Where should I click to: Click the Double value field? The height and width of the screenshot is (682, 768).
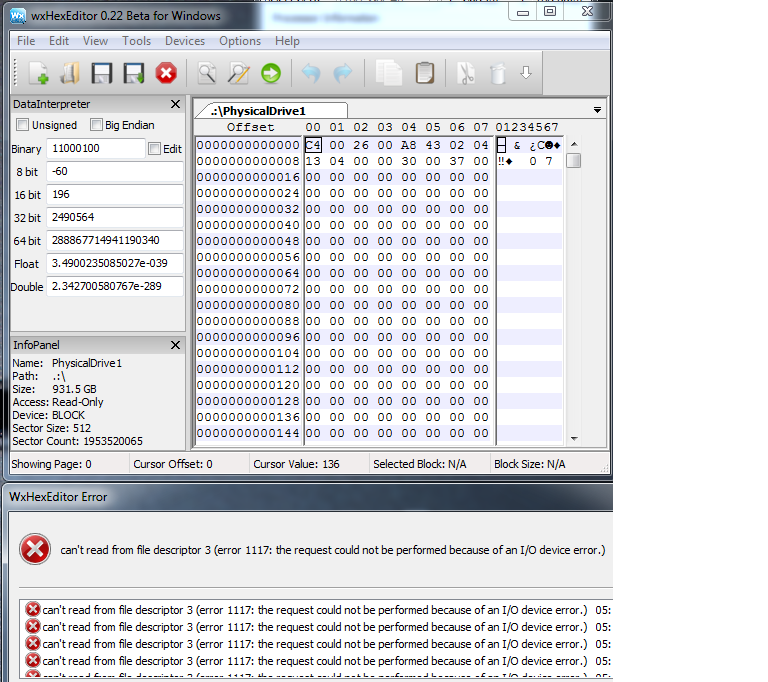tap(115, 287)
